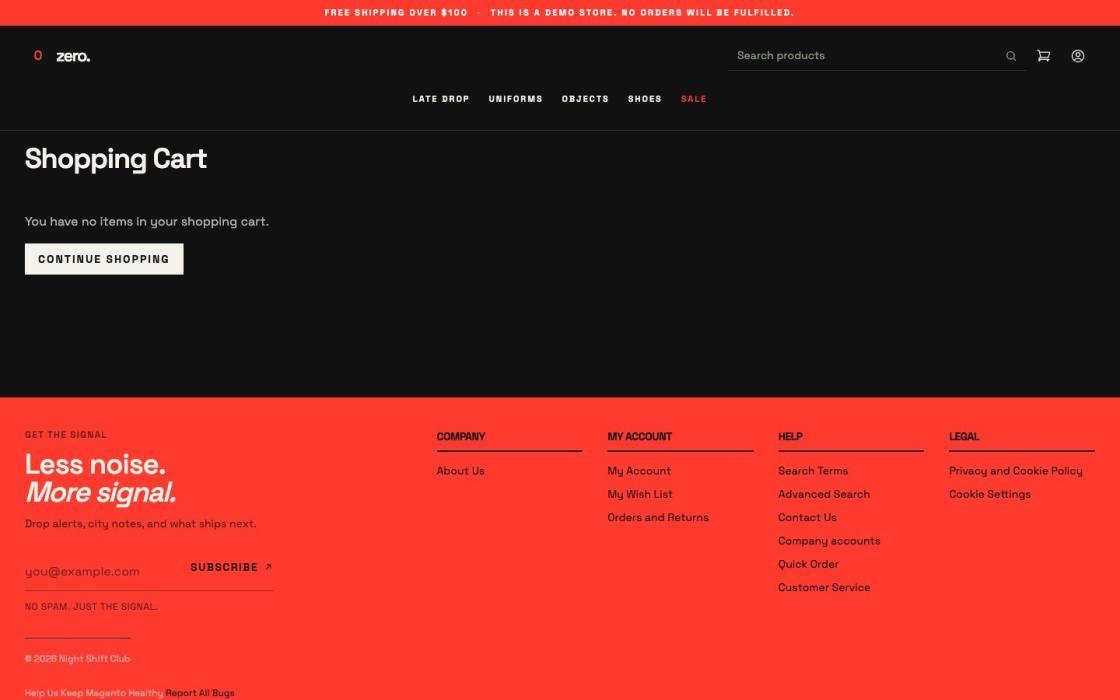
Task: Click the Company footer heading
Action: tap(461, 436)
